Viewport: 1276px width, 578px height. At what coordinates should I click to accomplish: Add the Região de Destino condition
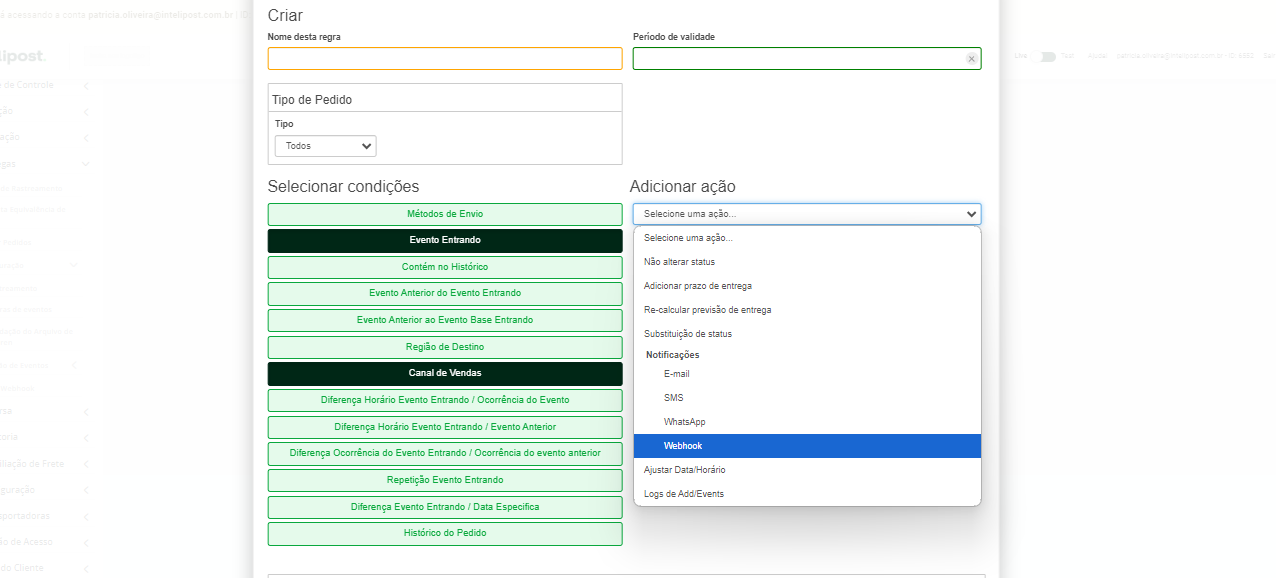(445, 347)
